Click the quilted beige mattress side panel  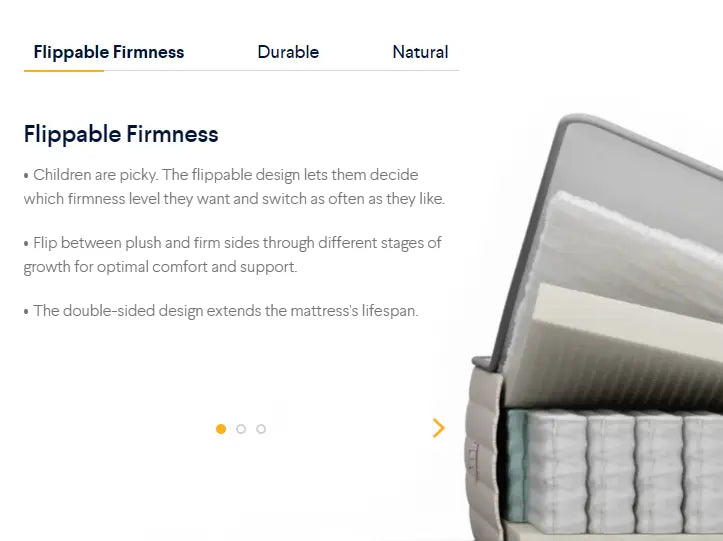click(x=482, y=457)
